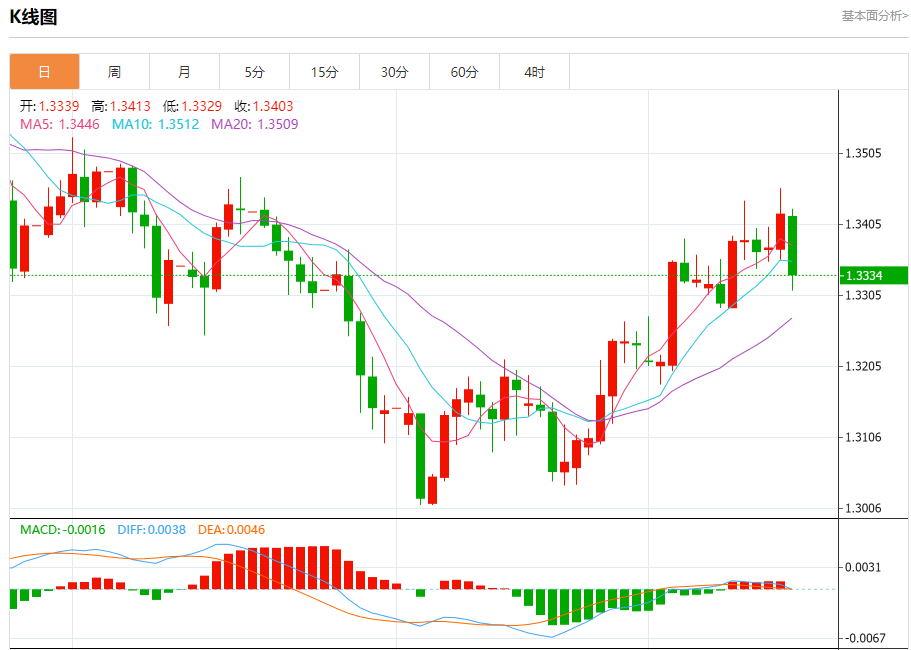Screen dimensions: 911x650
Task: Click the MA10 indicator label
Action: pos(155,124)
